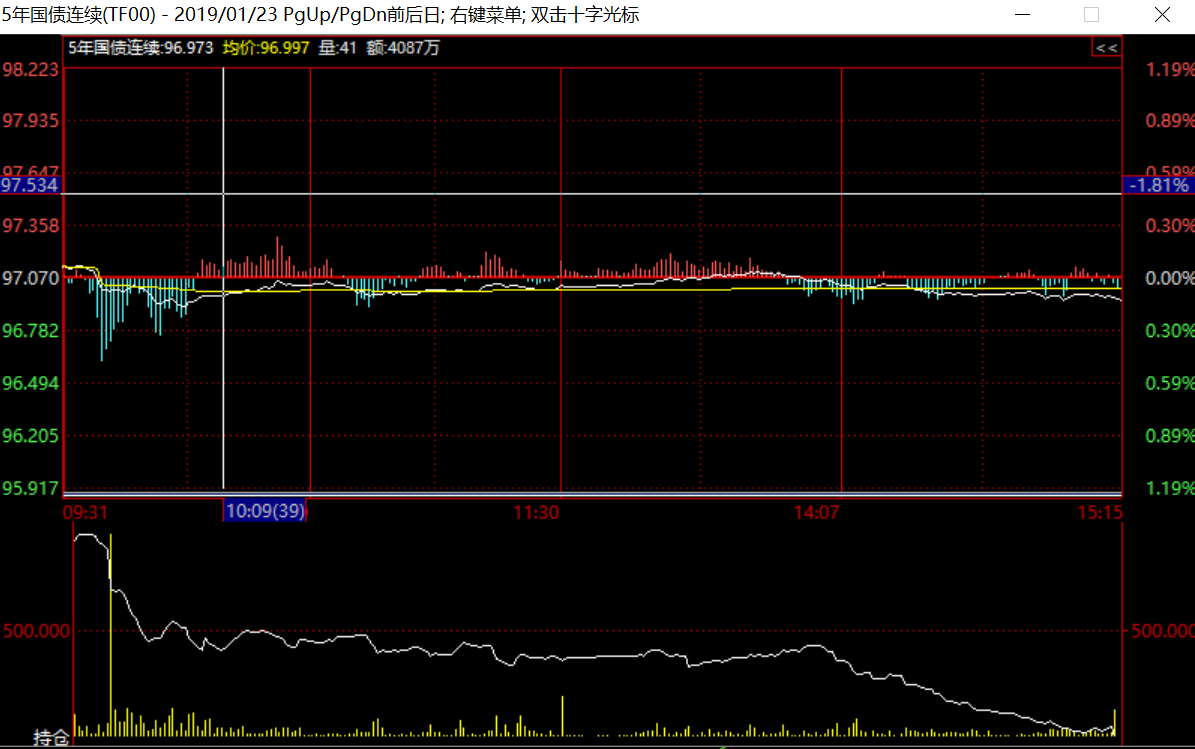Click the 量:41 volume readout

(338, 47)
